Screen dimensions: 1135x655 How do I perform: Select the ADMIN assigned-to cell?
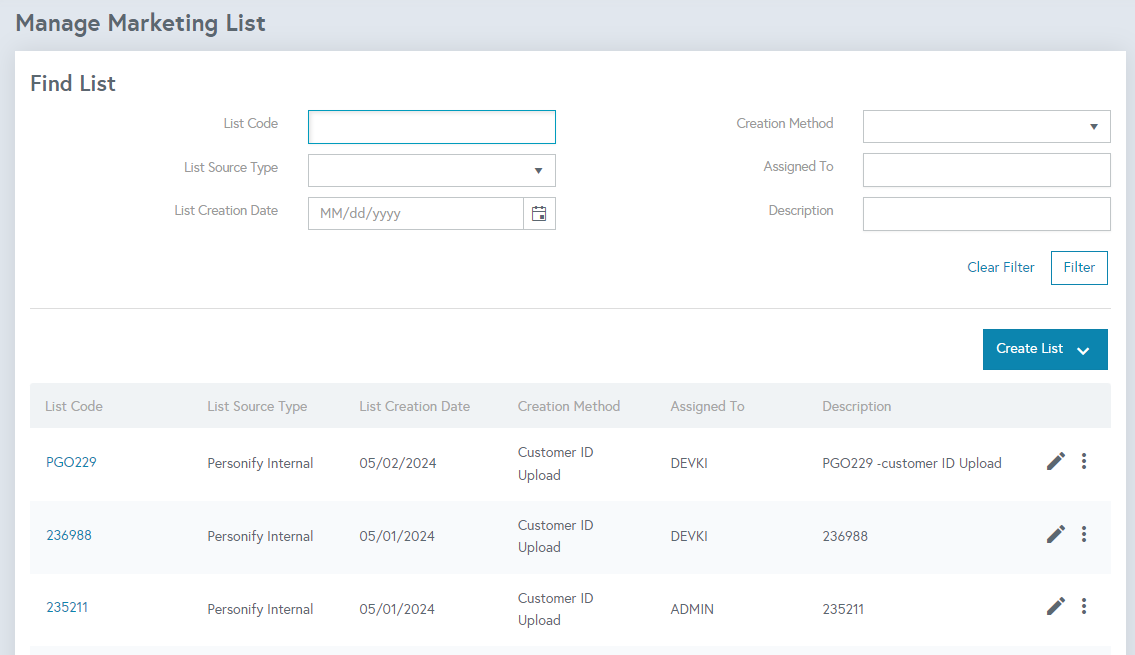tap(692, 609)
